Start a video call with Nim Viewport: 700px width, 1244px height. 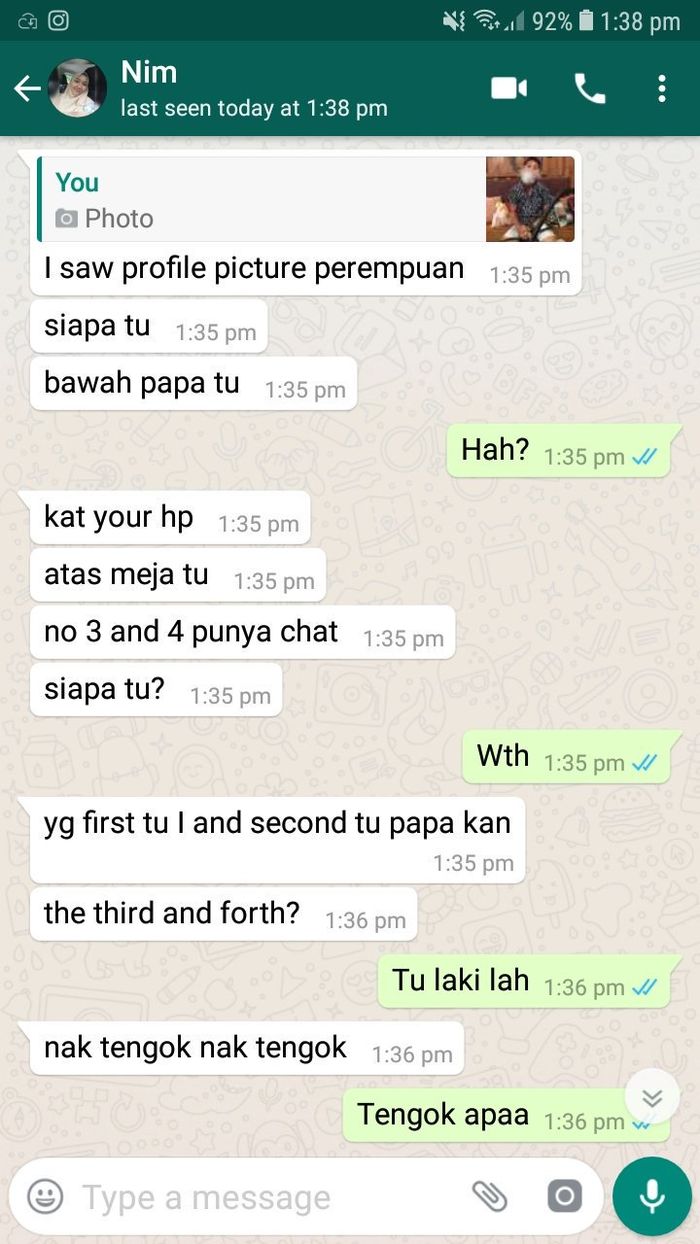point(509,89)
